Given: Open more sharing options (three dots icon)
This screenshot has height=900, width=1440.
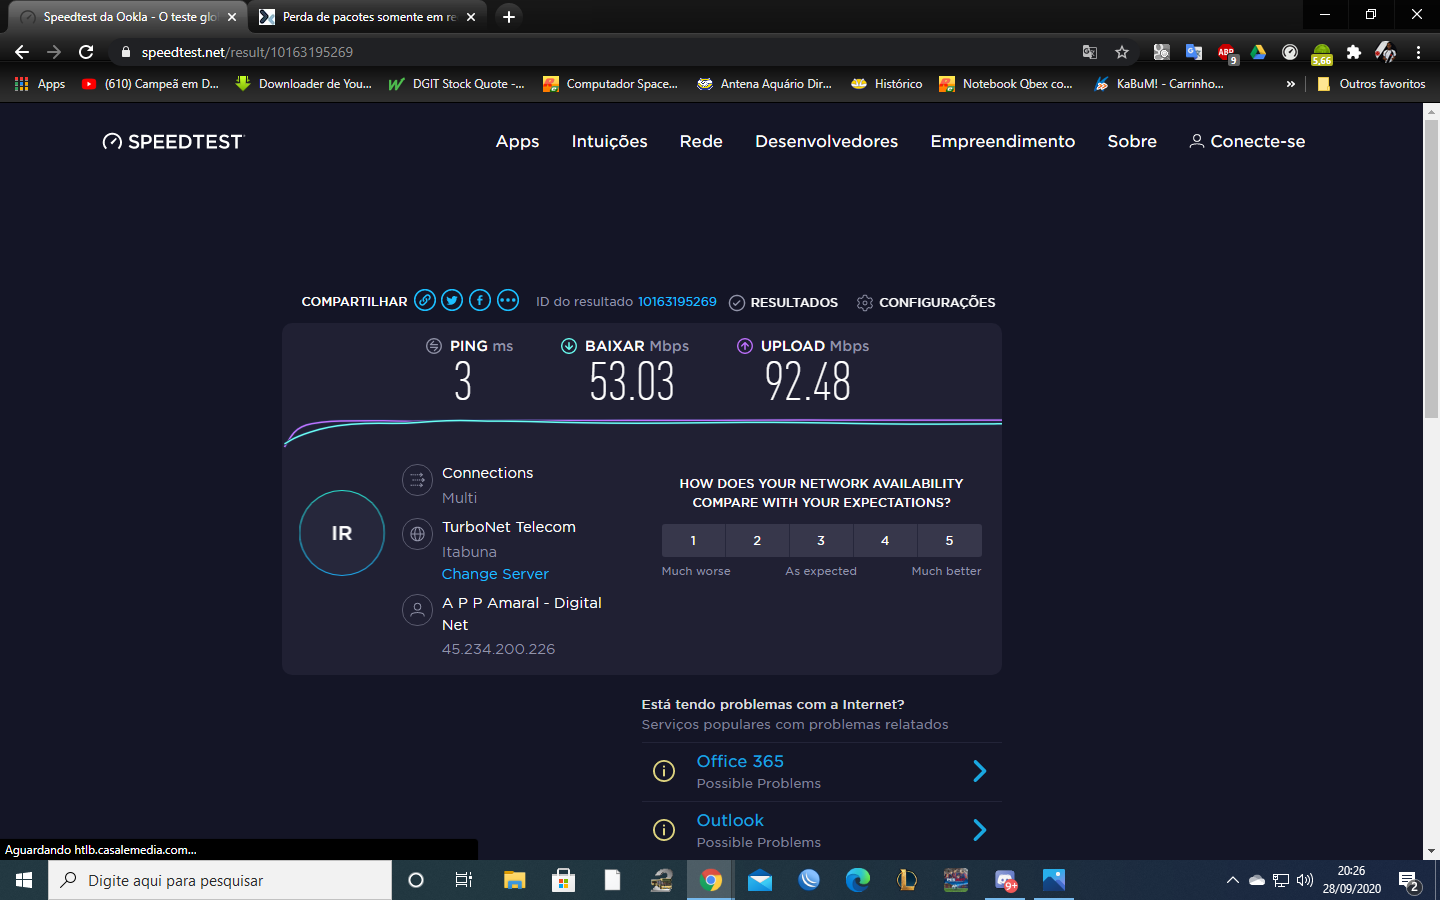Looking at the screenshot, I should pyautogui.click(x=508, y=300).
